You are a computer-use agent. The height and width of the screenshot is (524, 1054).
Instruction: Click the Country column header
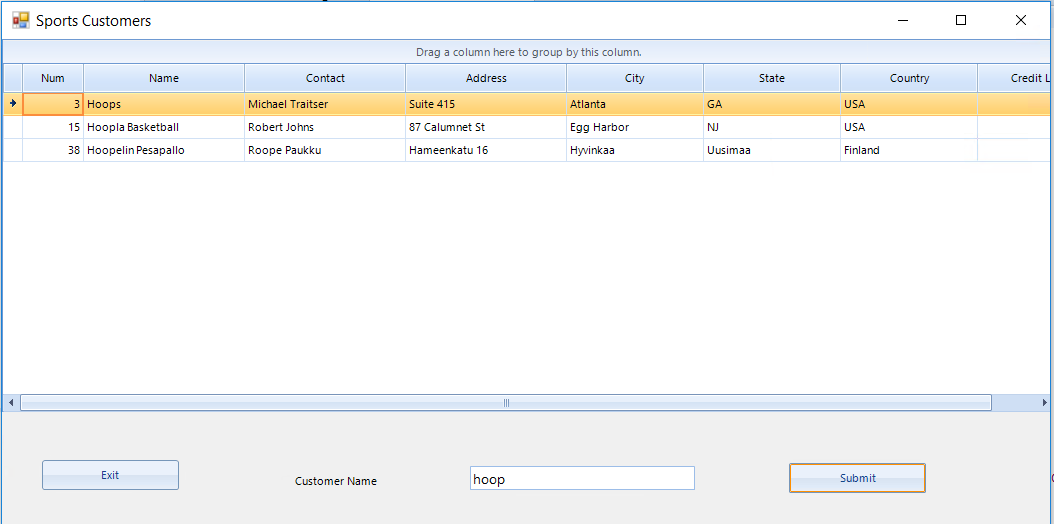pos(909,78)
